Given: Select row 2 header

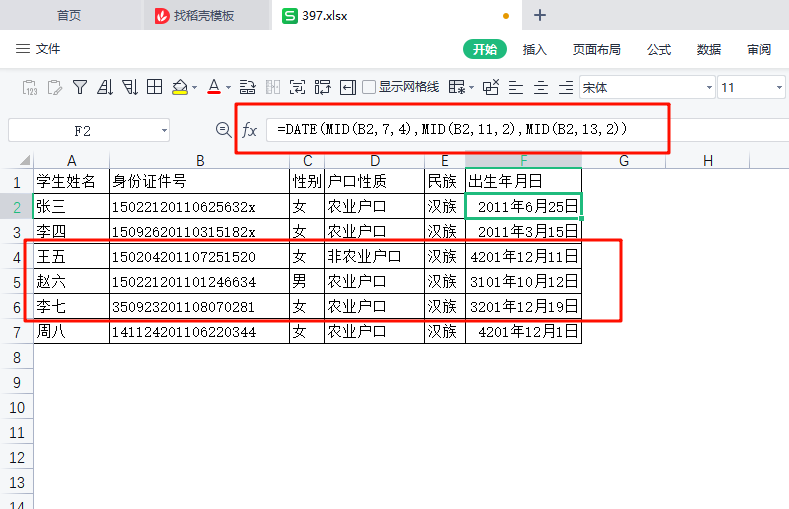Looking at the screenshot, I should coord(17,207).
